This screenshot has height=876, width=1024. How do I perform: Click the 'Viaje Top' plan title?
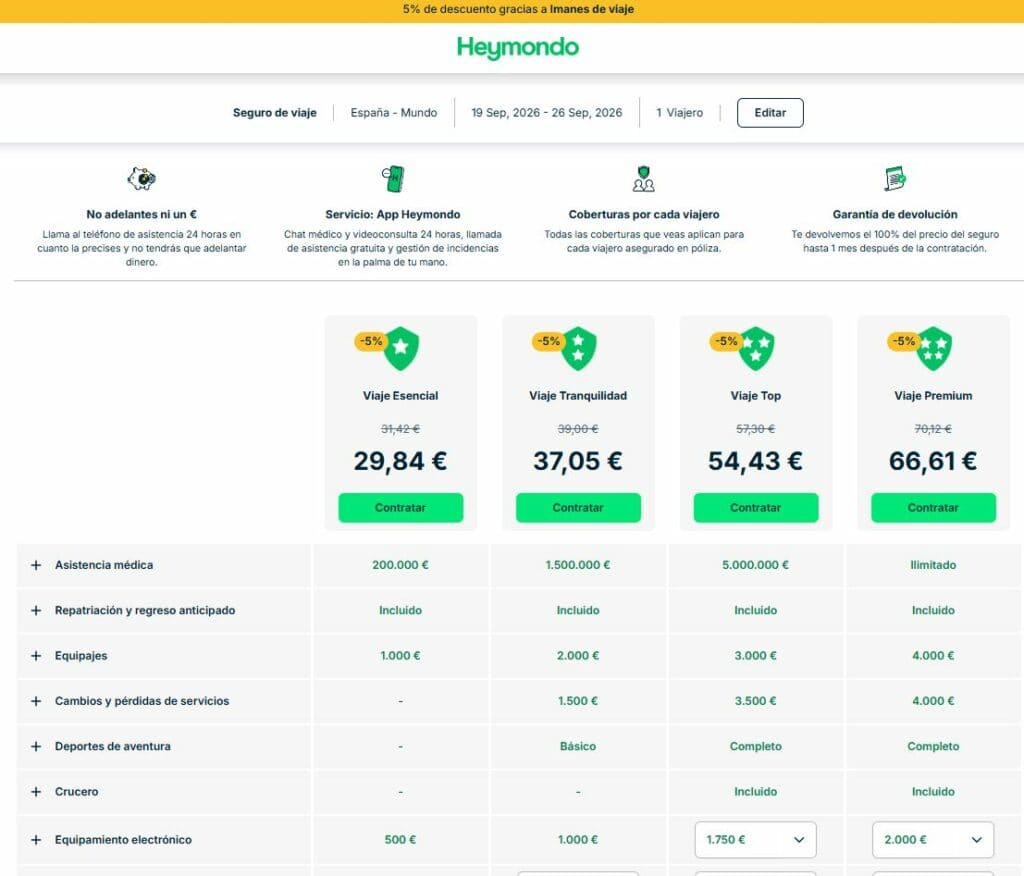[x=756, y=396]
